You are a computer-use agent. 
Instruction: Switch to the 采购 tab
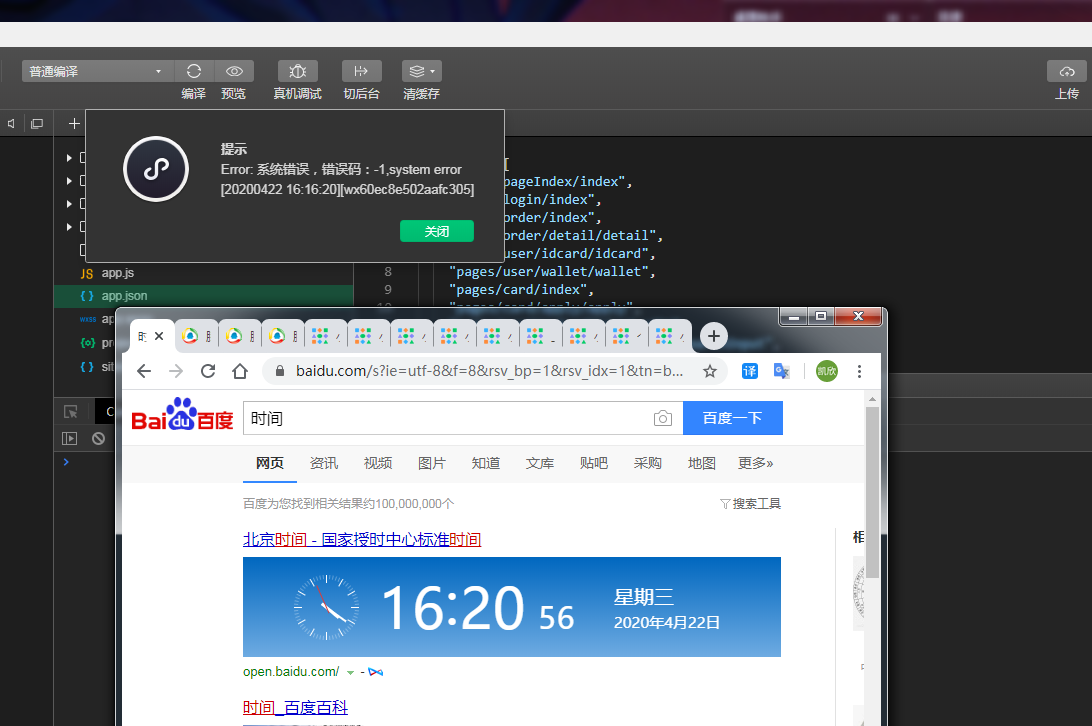coord(648,463)
